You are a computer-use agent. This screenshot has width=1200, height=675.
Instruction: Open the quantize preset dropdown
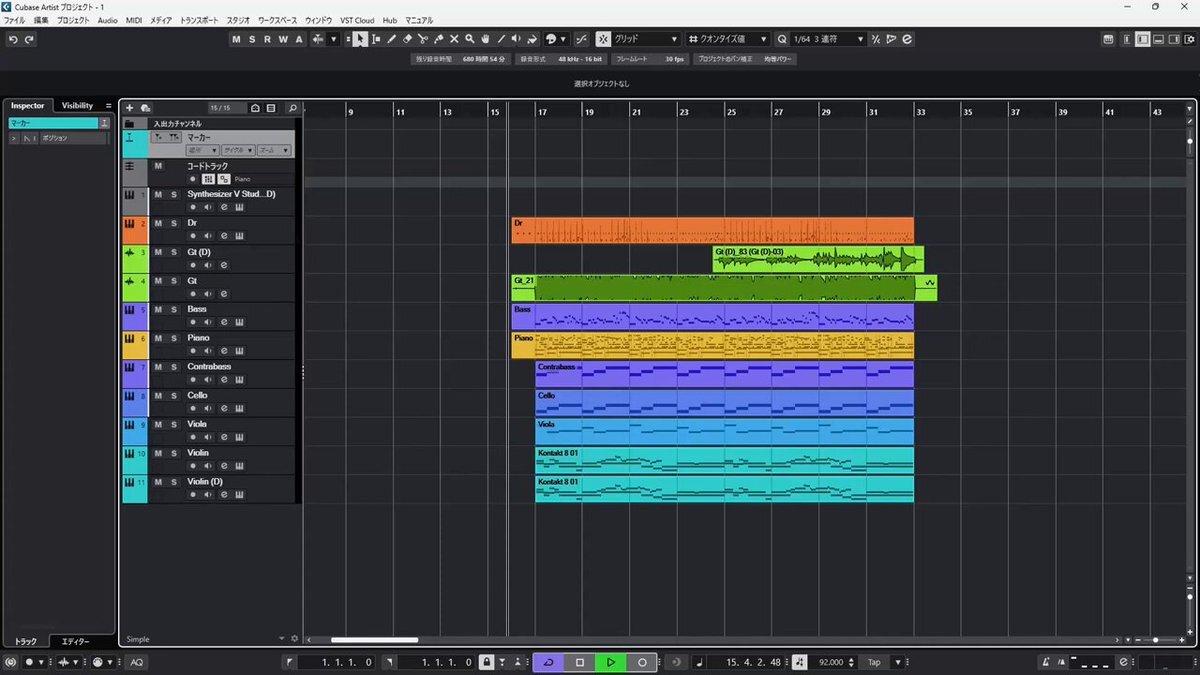click(730, 39)
